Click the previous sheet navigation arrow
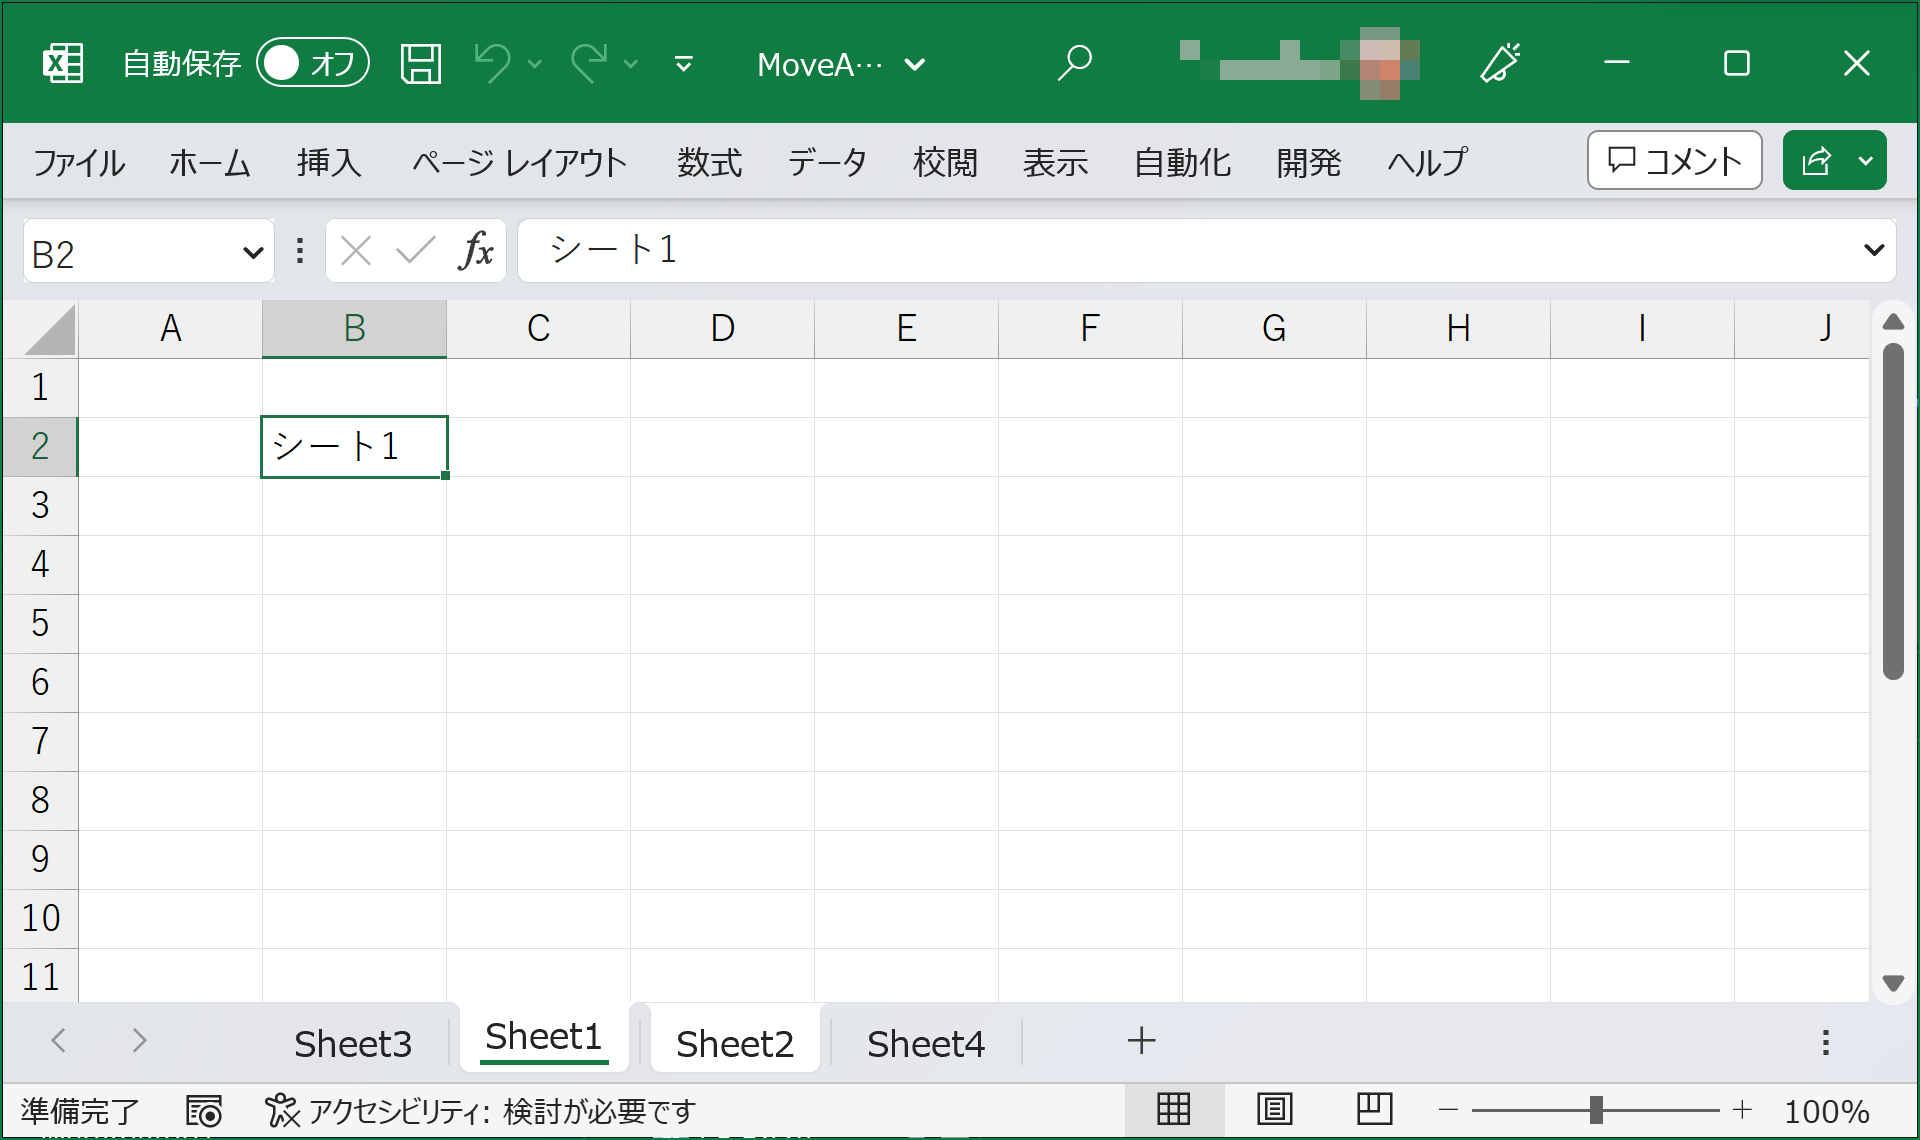Image resolution: width=1920 pixels, height=1140 pixels. (x=59, y=1040)
